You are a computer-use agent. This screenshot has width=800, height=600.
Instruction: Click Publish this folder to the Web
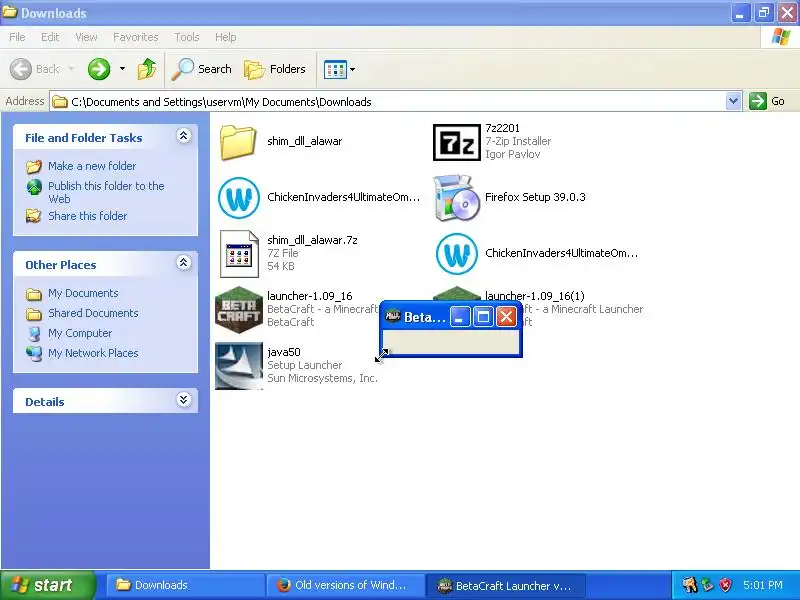[106, 192]
